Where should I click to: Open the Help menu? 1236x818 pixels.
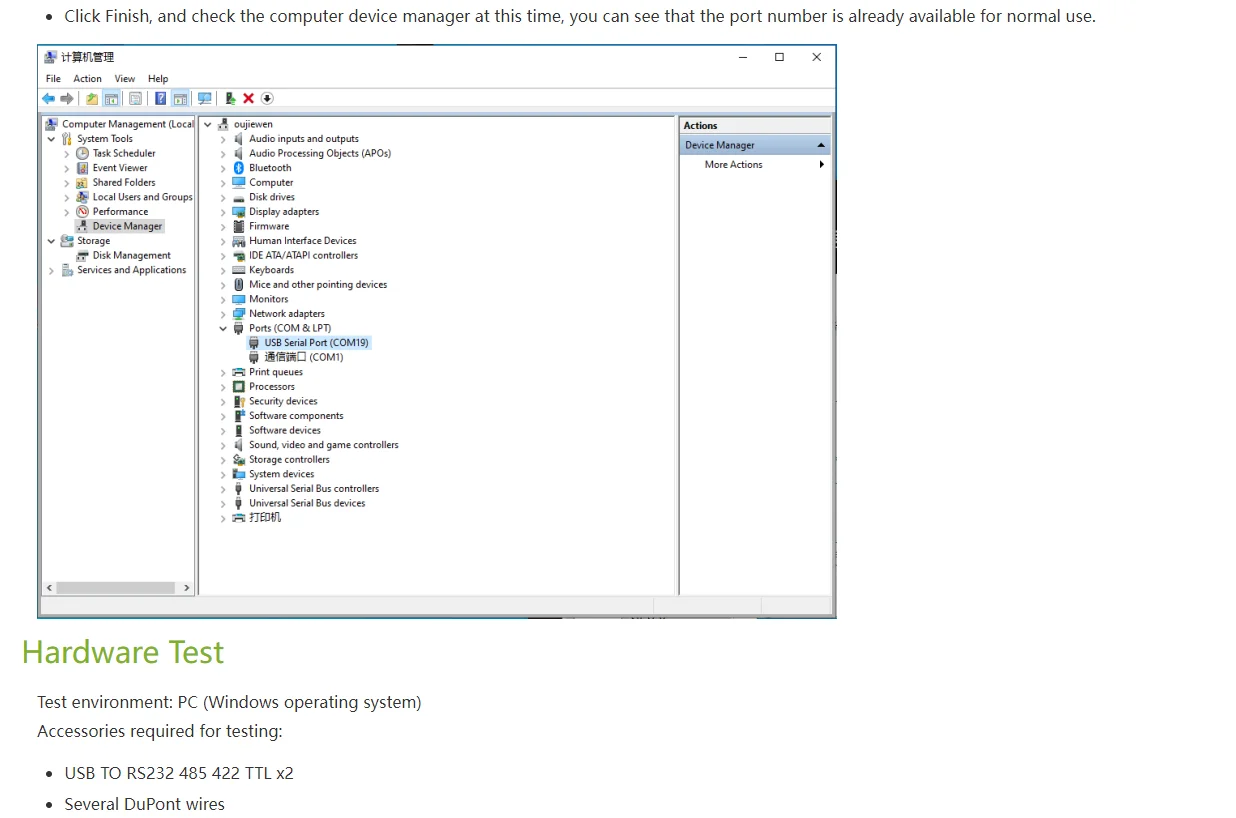[158, 78]
